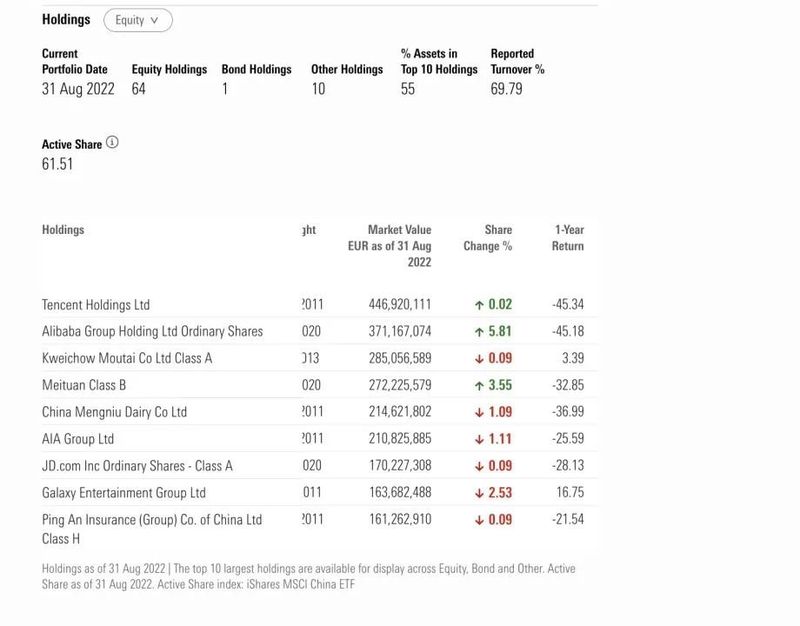Click the Holdings column header
Viewport: 800px width, 626px height.
pyautogui.click(x=63, y=230)
